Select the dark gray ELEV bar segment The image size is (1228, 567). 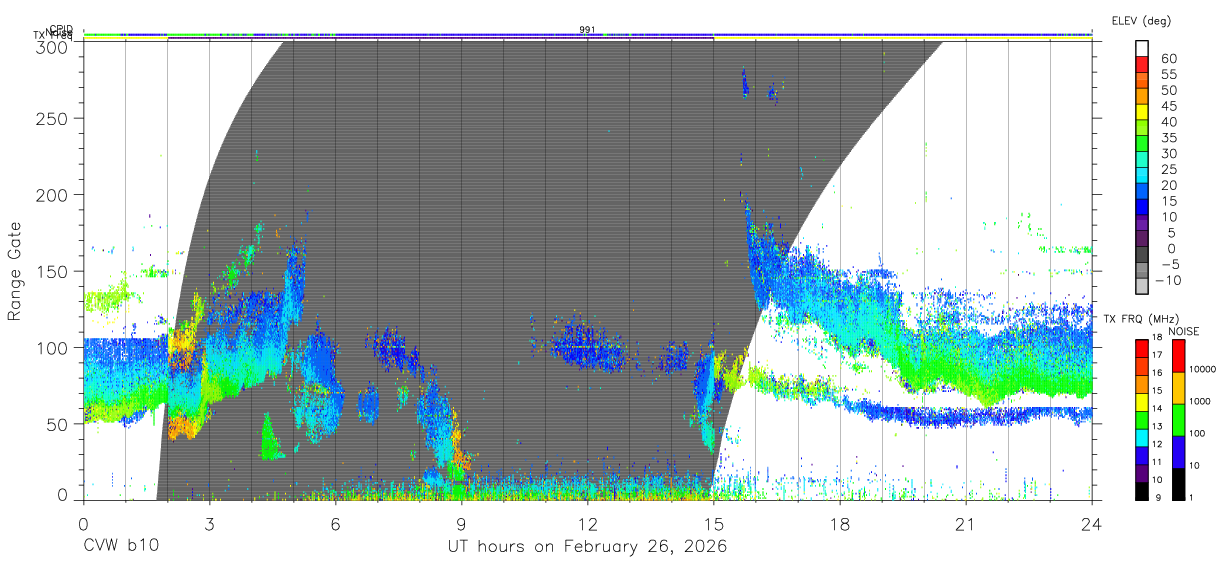coord(1143,256)
